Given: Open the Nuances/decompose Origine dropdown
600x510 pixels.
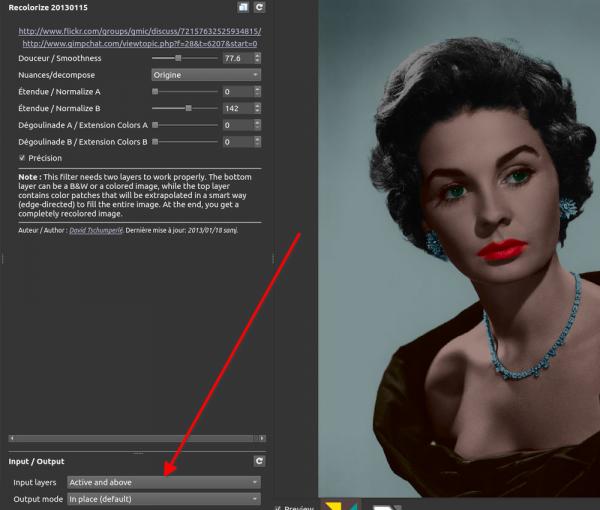Looking at the screenshot, I should (x=206, y=75).
